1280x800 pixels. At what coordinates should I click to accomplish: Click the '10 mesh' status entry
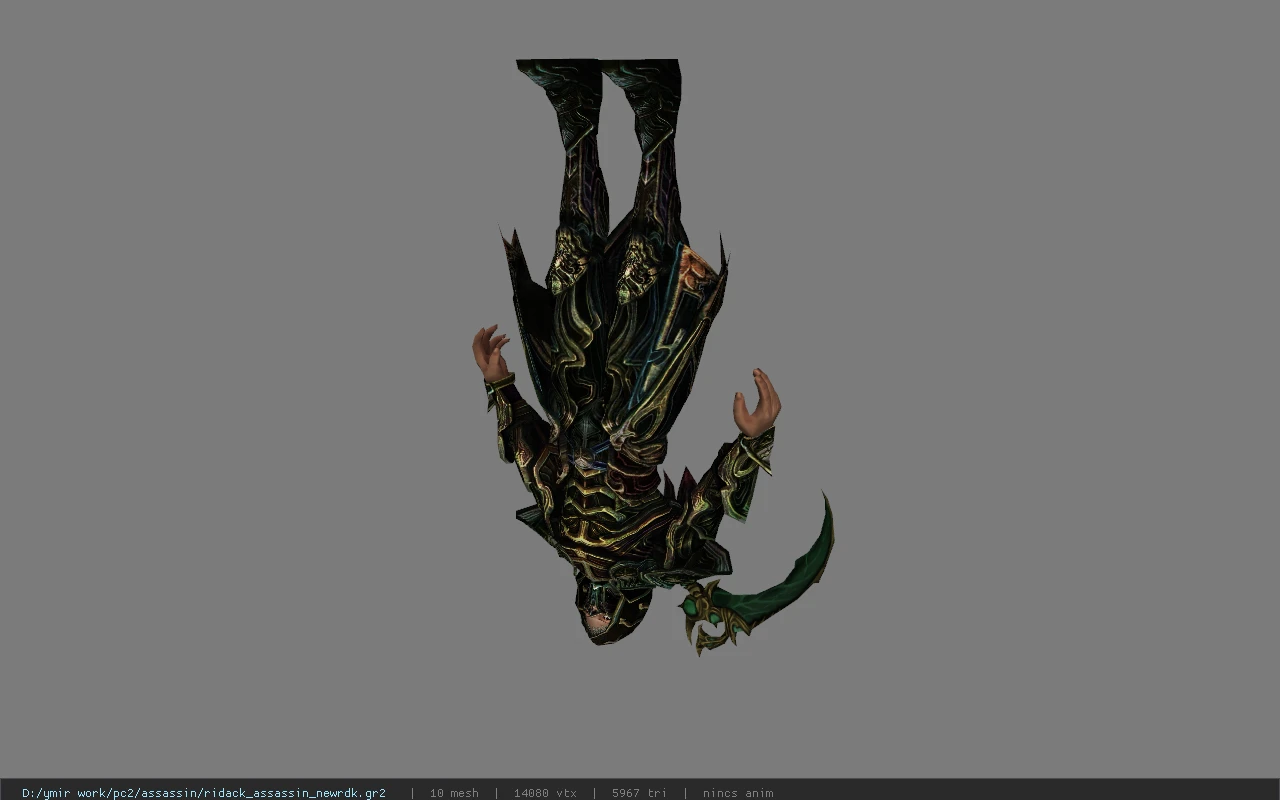pyautogui.click(x=454, y=793)
